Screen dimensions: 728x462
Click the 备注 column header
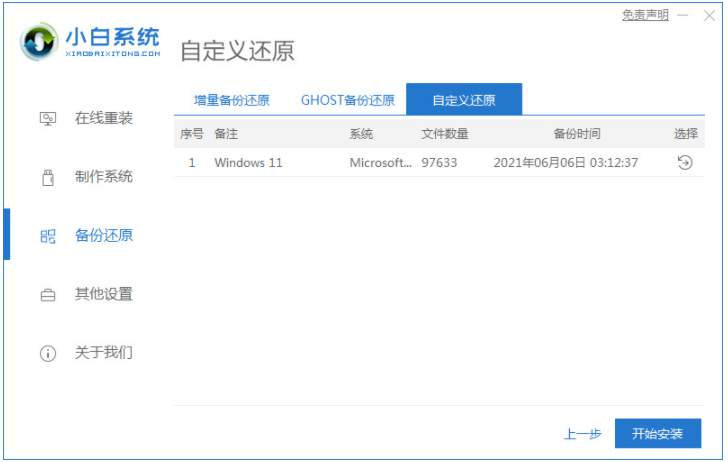pos(226,134)
